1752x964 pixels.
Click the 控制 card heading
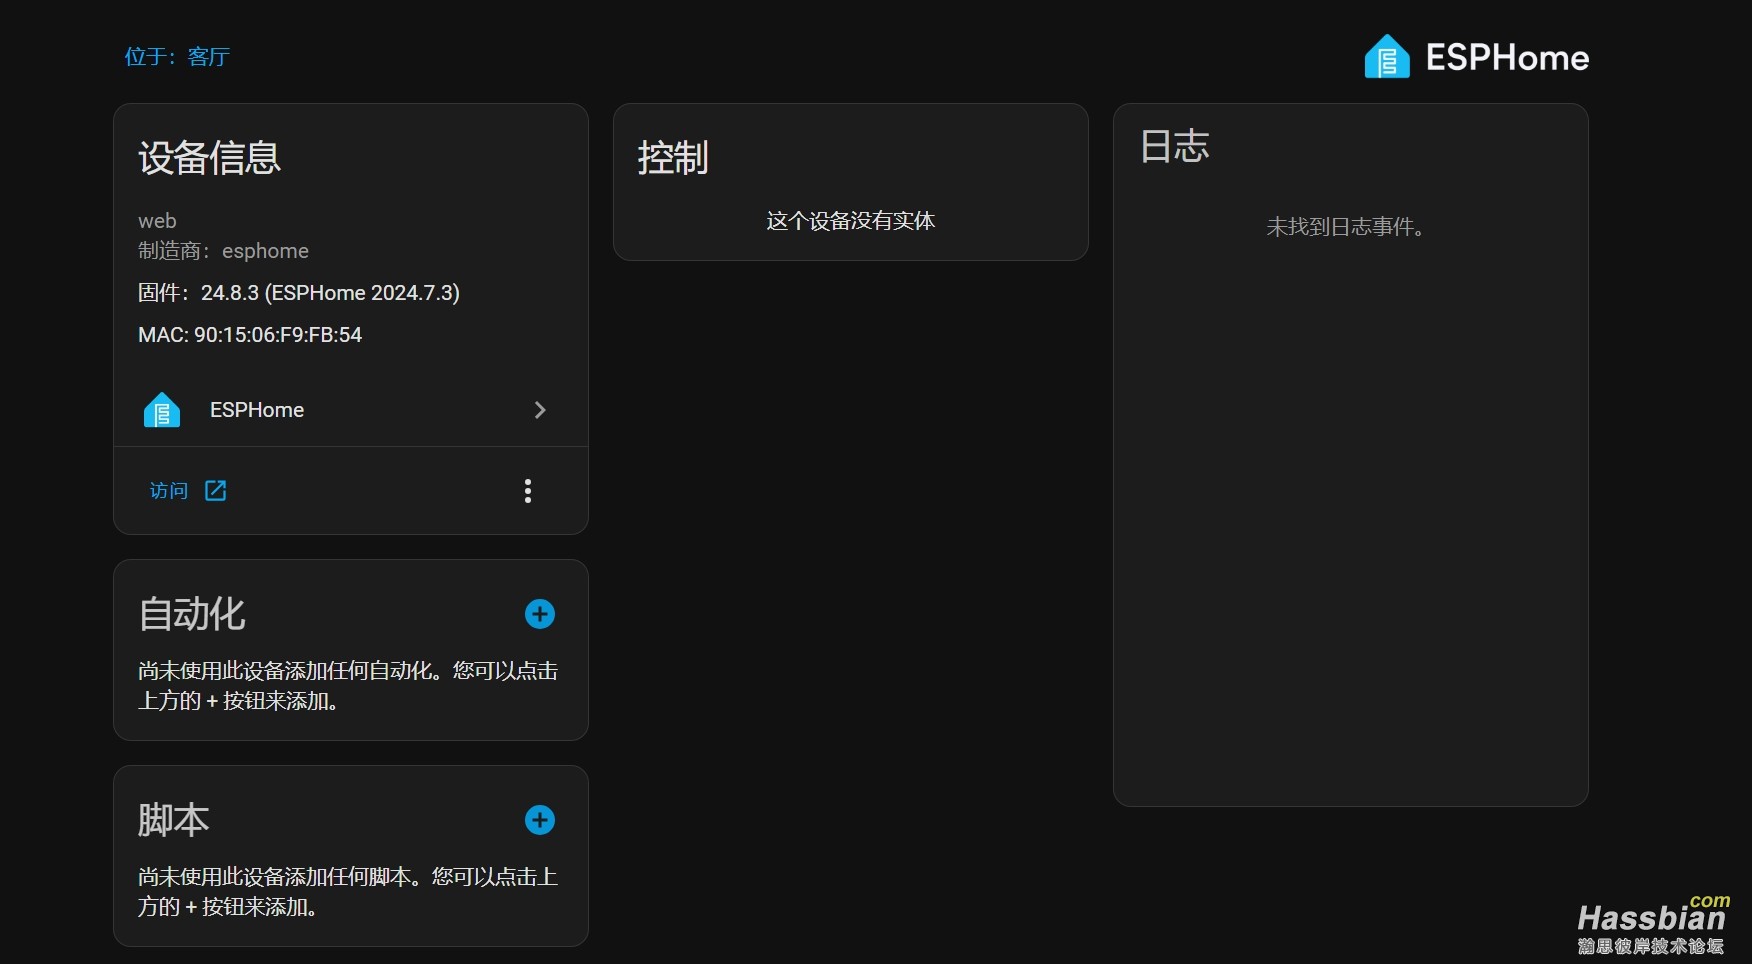point(673,158)
